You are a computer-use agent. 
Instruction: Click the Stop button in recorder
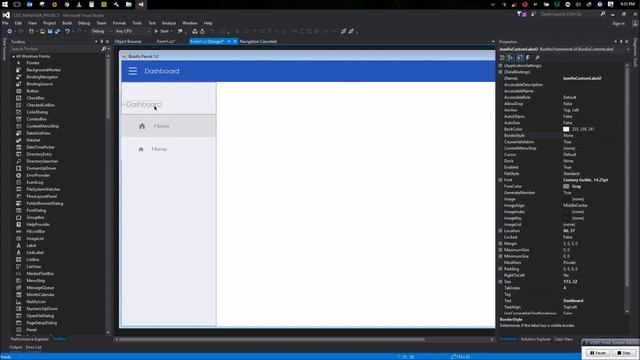[624, 353]
